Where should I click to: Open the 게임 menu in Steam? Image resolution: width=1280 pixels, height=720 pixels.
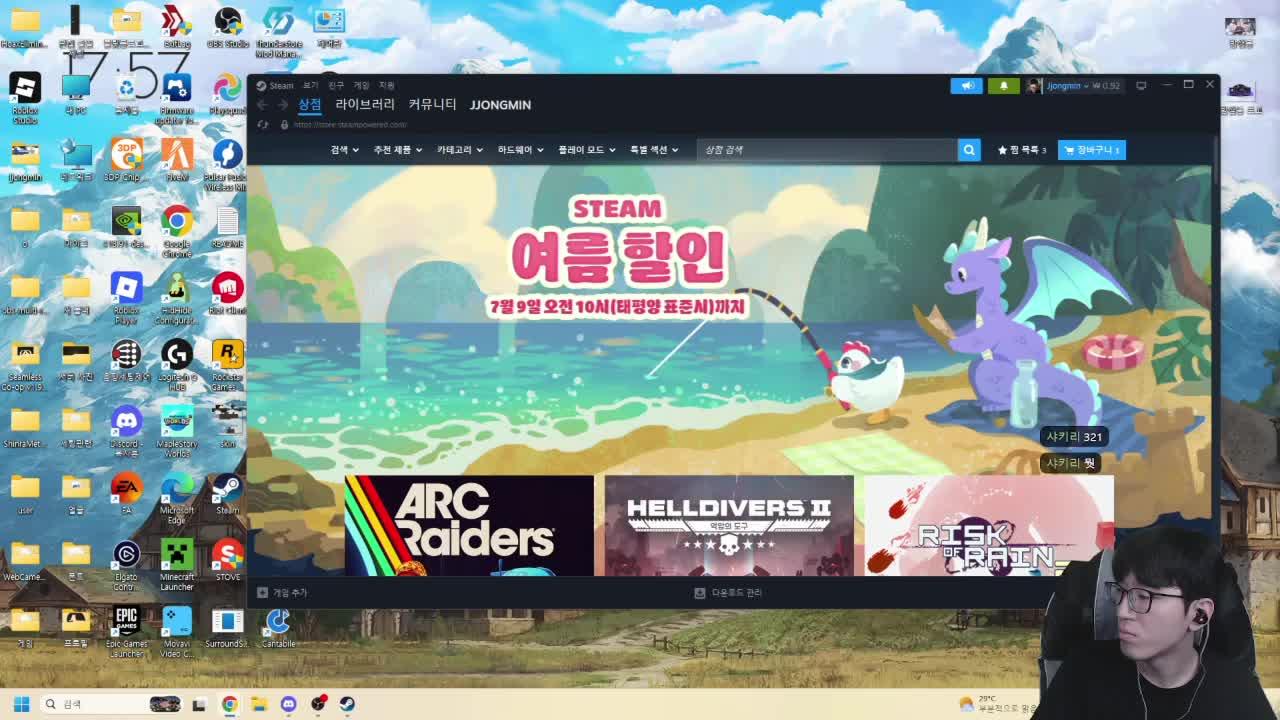(361, 86)
